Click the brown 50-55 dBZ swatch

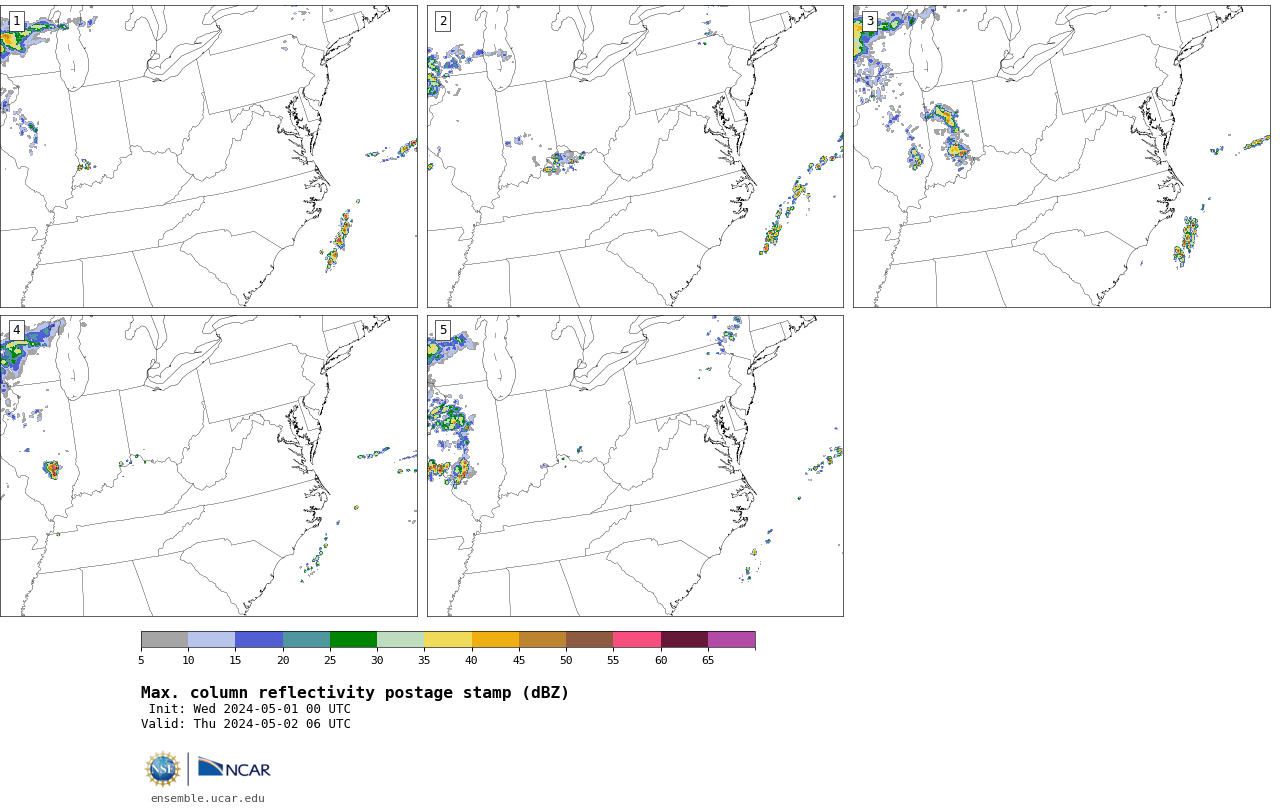pos(589,640)
